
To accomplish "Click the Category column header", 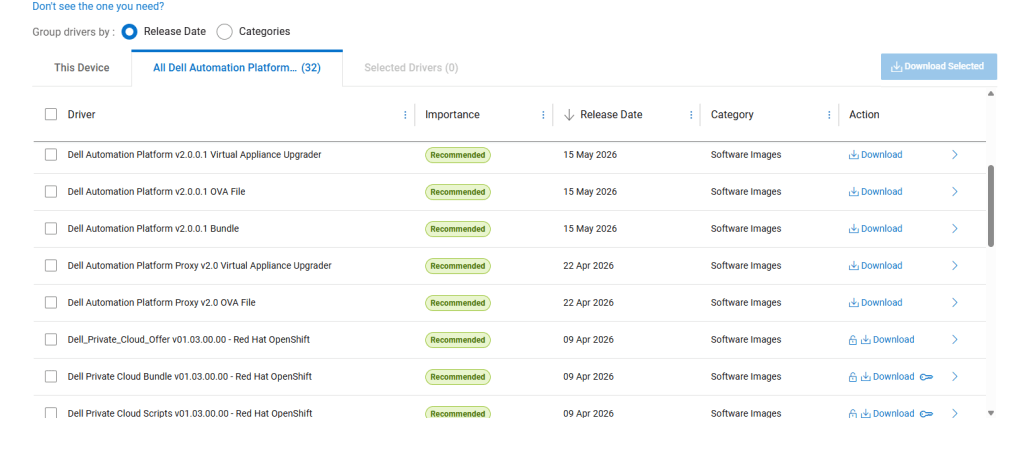I will tap(732, 115).
